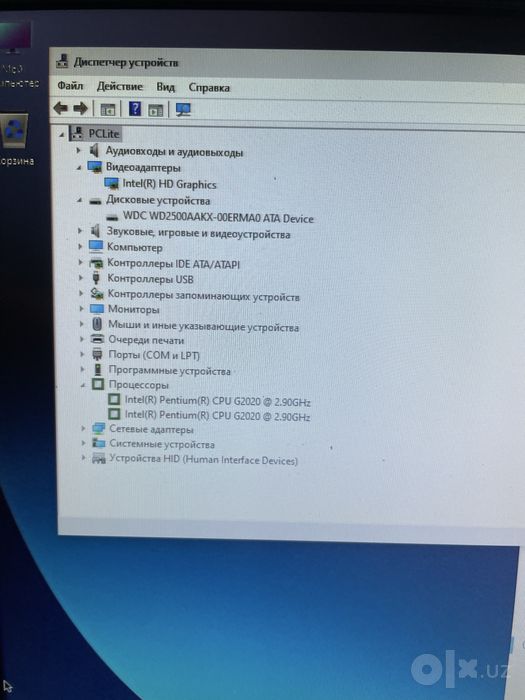Select the Дисковые устройства category label

[158, 200]
